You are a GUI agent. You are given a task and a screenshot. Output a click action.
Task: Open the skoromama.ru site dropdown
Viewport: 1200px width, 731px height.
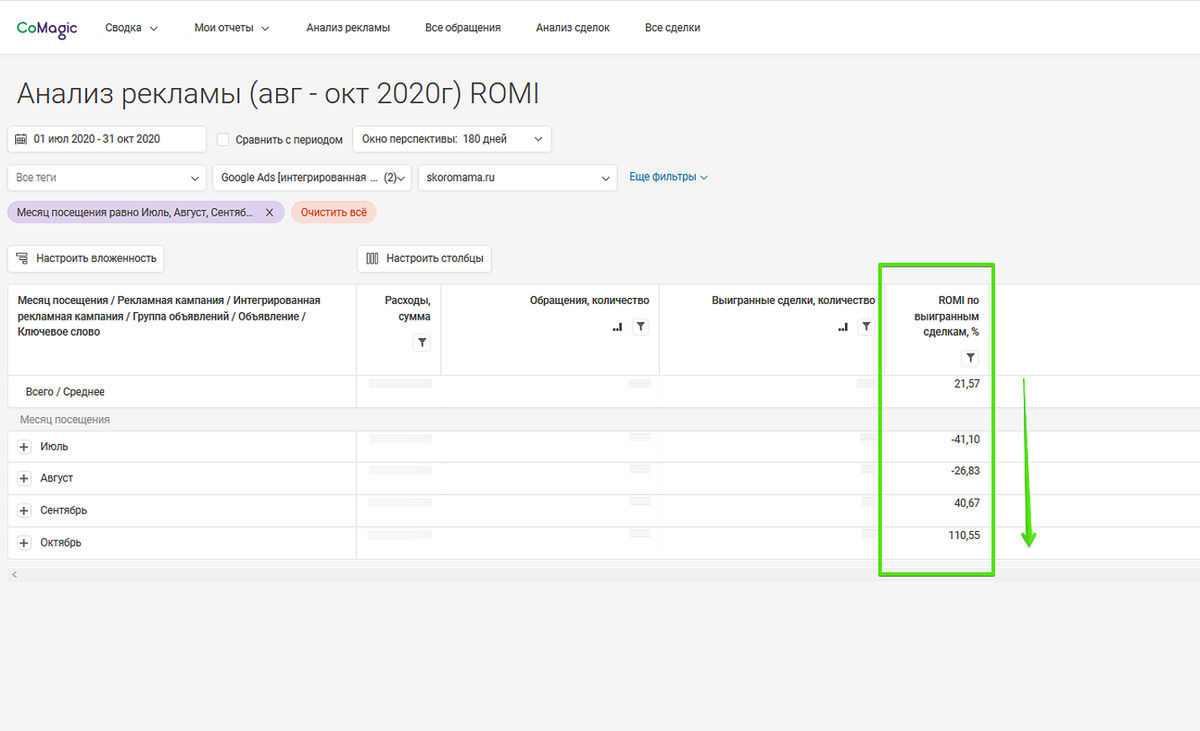517,178
